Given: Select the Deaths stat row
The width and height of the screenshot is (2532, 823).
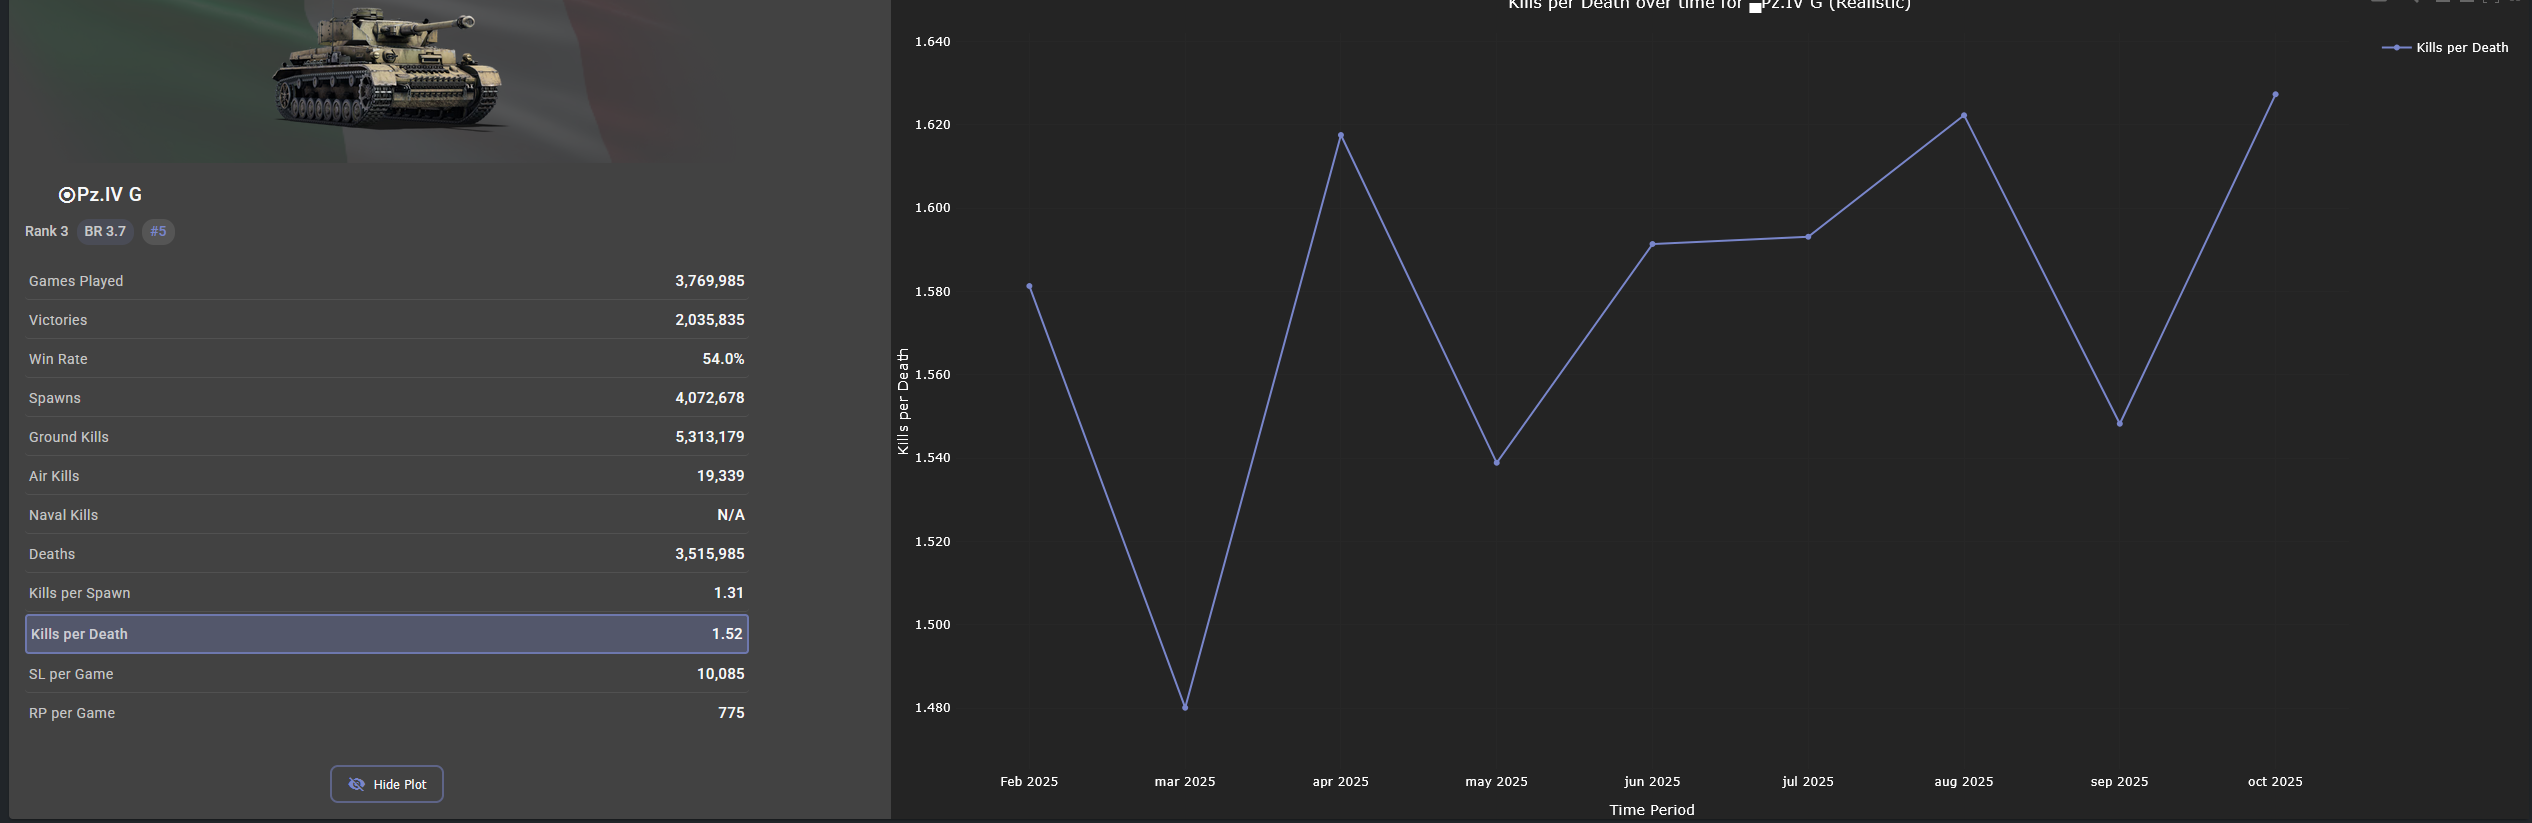Looking at the screenshot, I should (386, 554).
